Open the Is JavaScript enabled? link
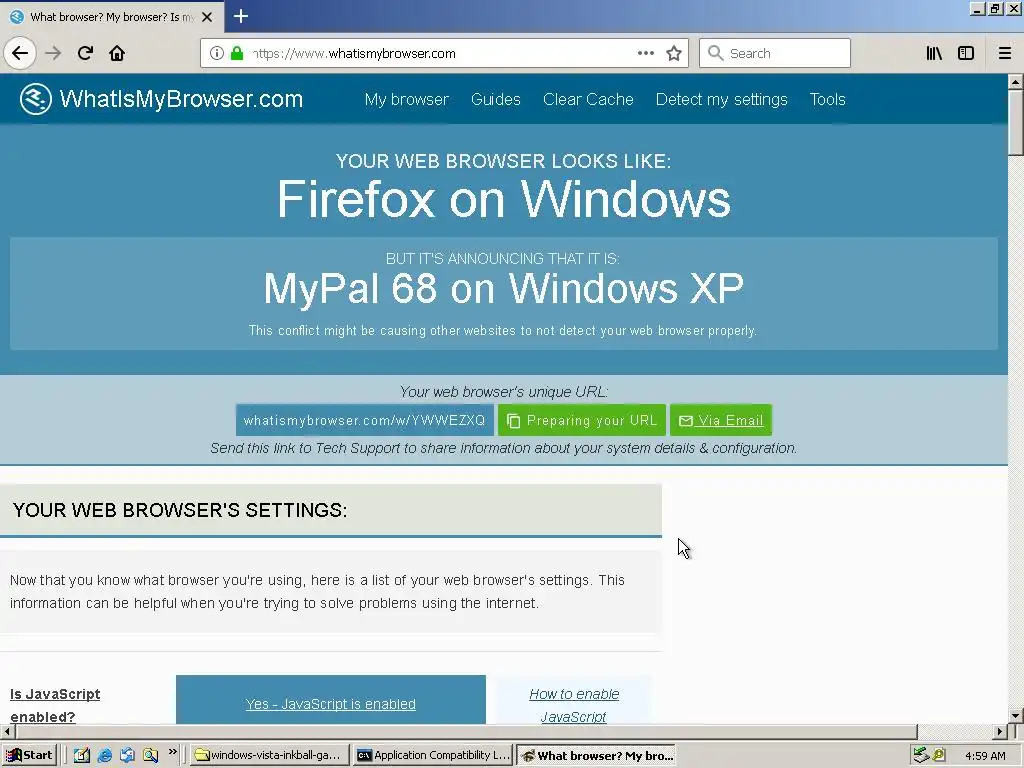This screenshot has height=768, width=1024. (x=55, y=705)
